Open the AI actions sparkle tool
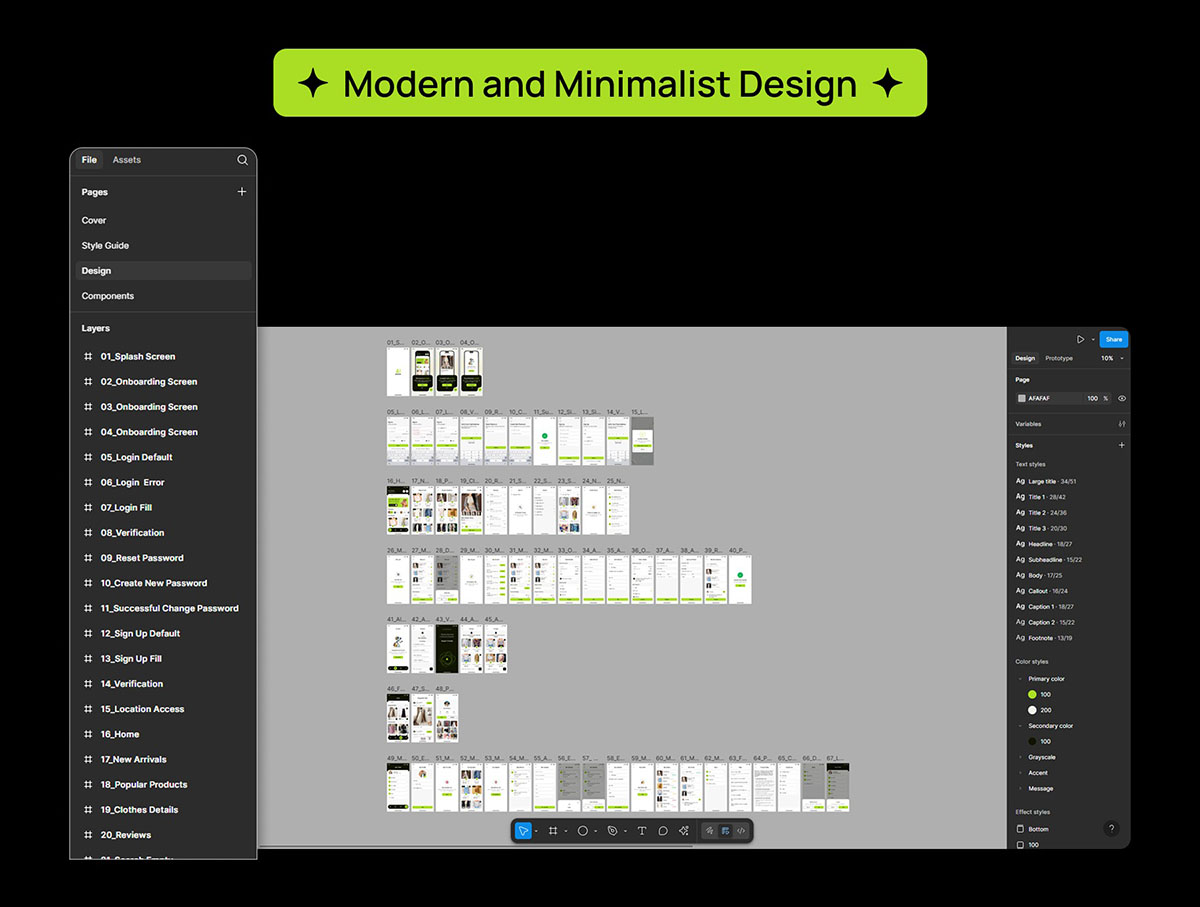 [x=684, y=831]
